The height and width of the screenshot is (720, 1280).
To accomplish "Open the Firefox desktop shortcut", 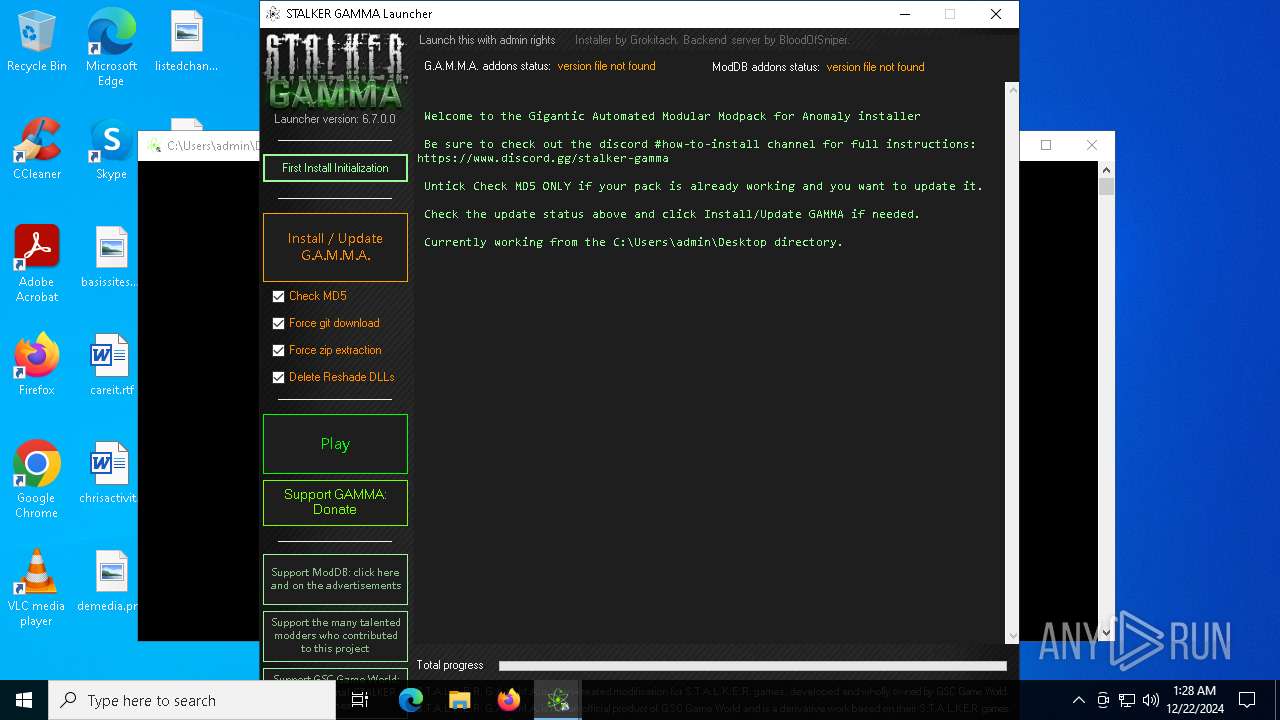I will pyautogui.click(x=37, y=366).
